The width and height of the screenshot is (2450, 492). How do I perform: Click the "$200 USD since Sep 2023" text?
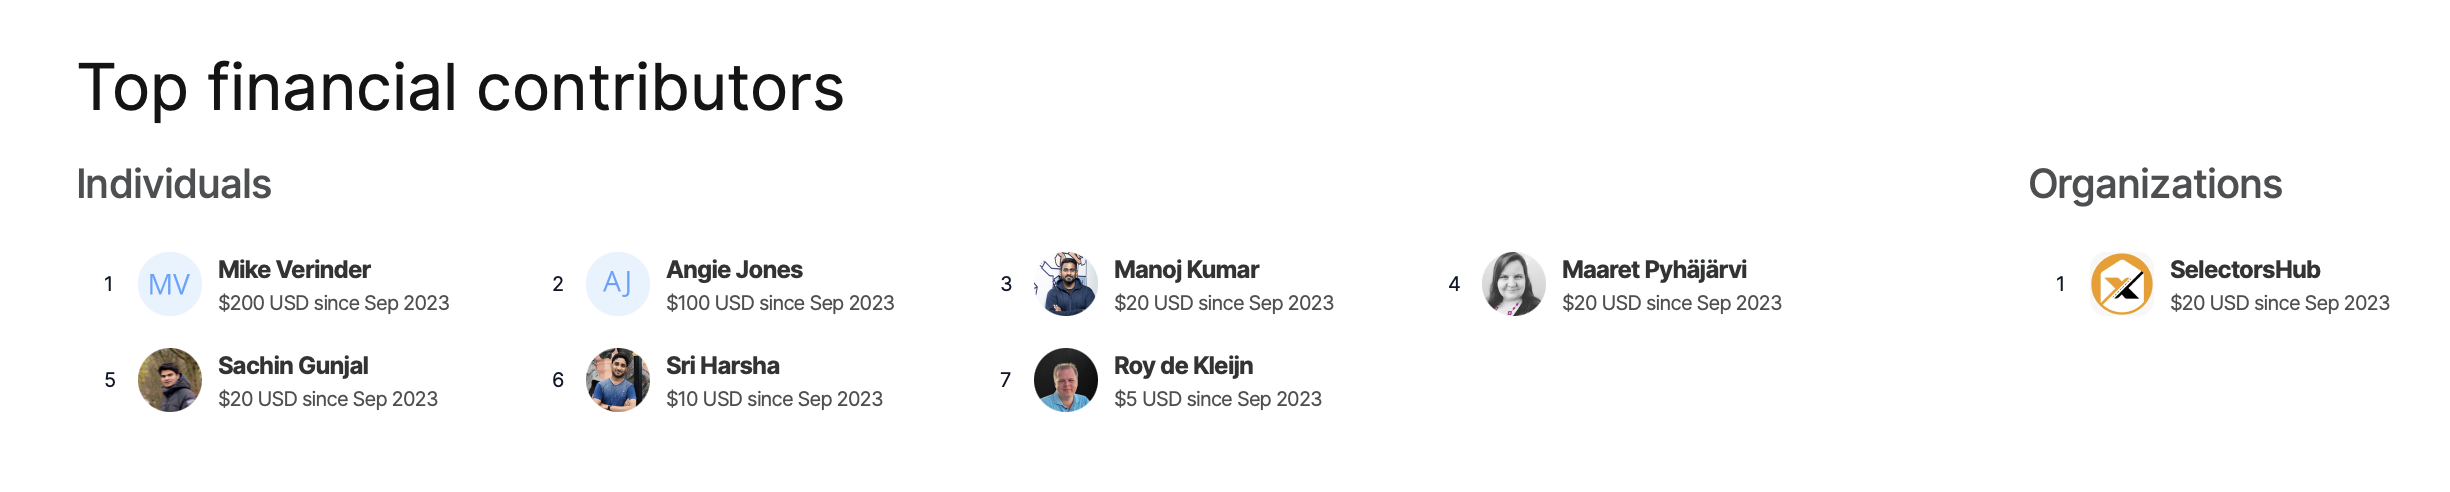[333, 303]
